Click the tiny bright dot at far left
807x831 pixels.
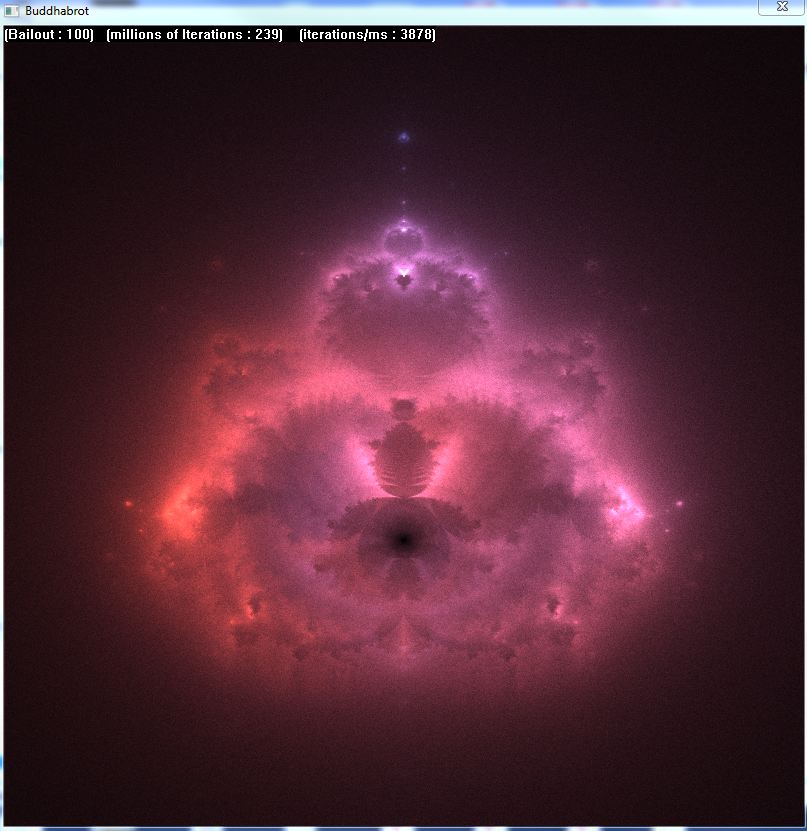(127, 503)
